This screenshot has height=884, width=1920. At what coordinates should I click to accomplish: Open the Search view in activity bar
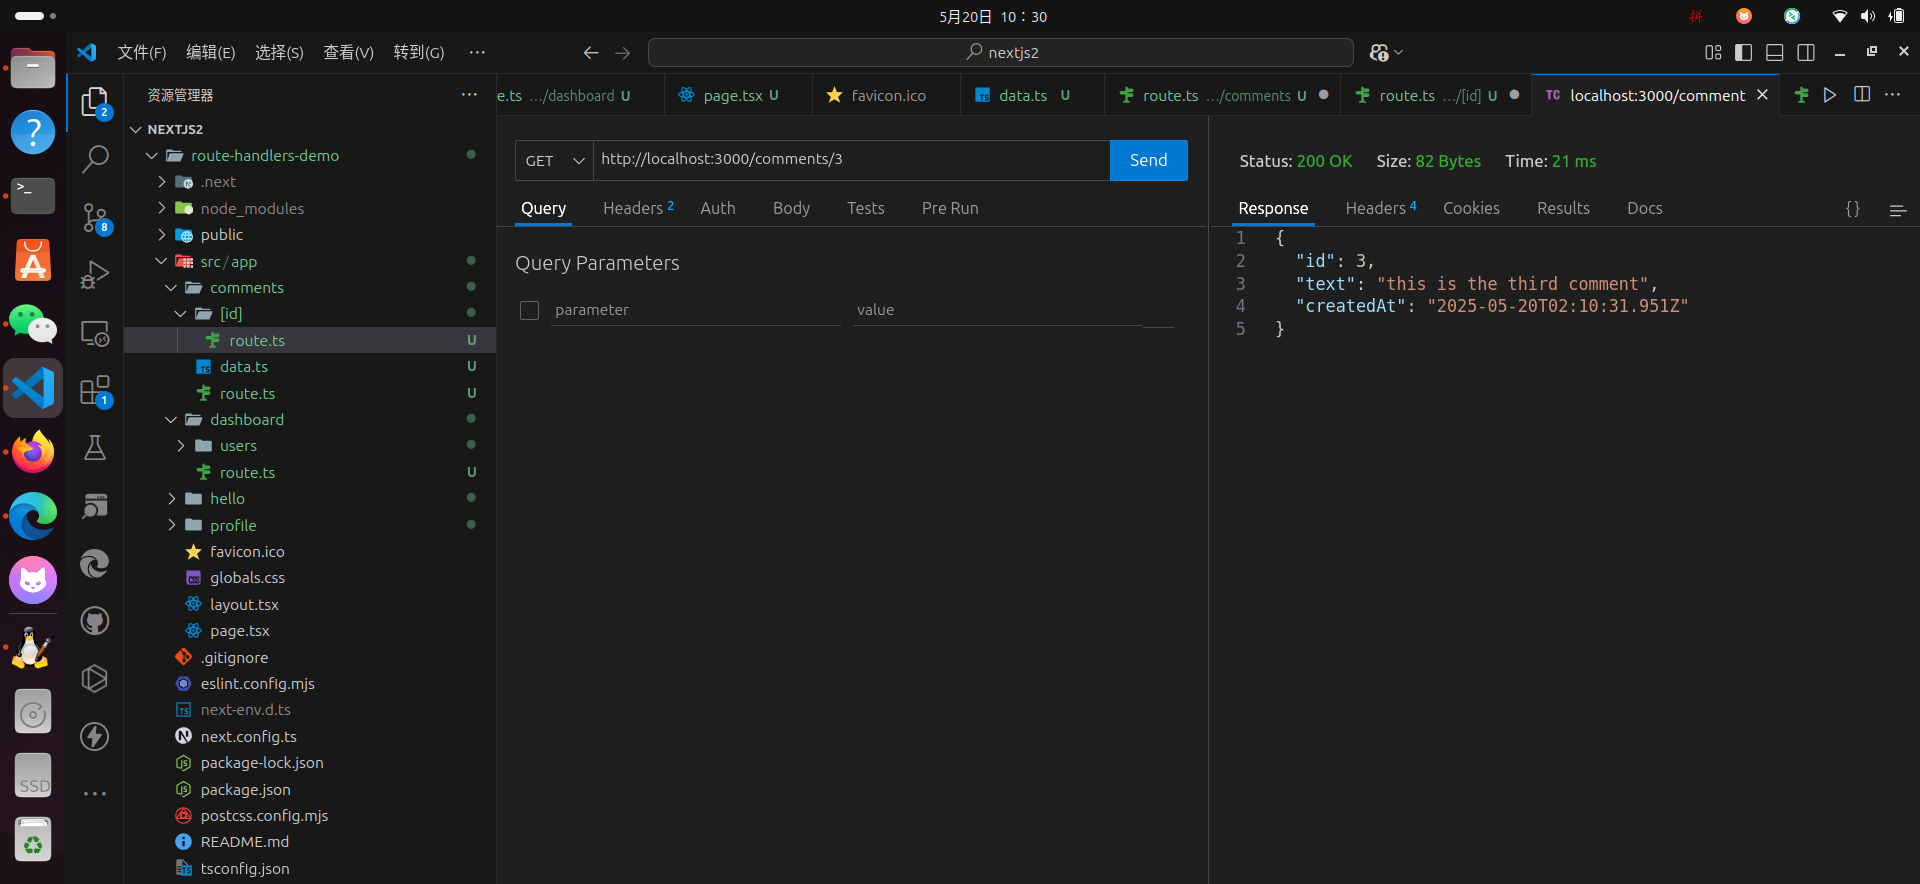click(95, 159)
